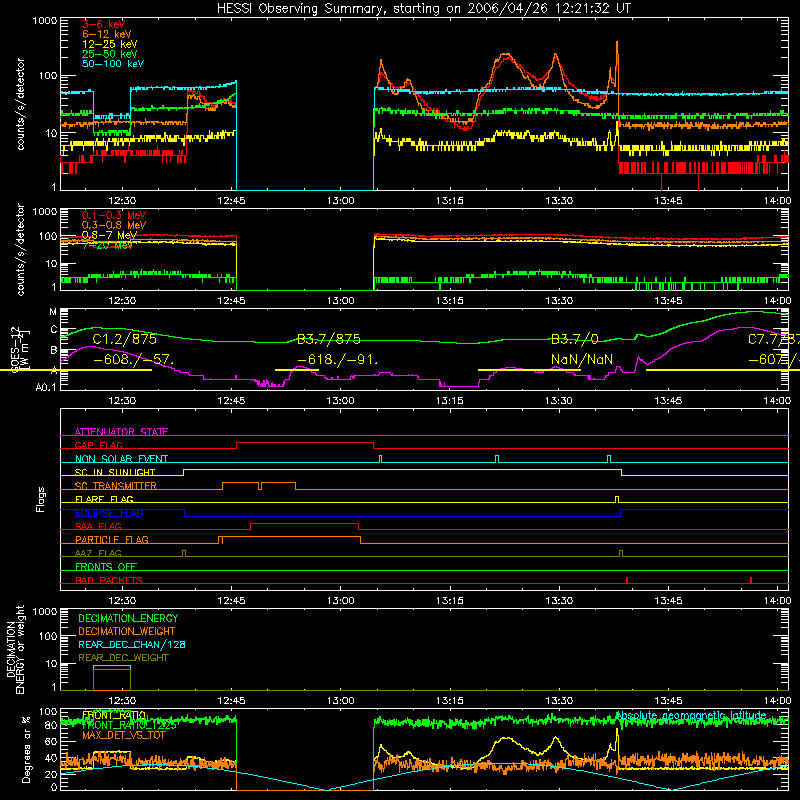Click the B3.7/0 GOES flare label
The height and width of the screenshot is (800, 800).
pyautogui.click(x=574, y=339)
